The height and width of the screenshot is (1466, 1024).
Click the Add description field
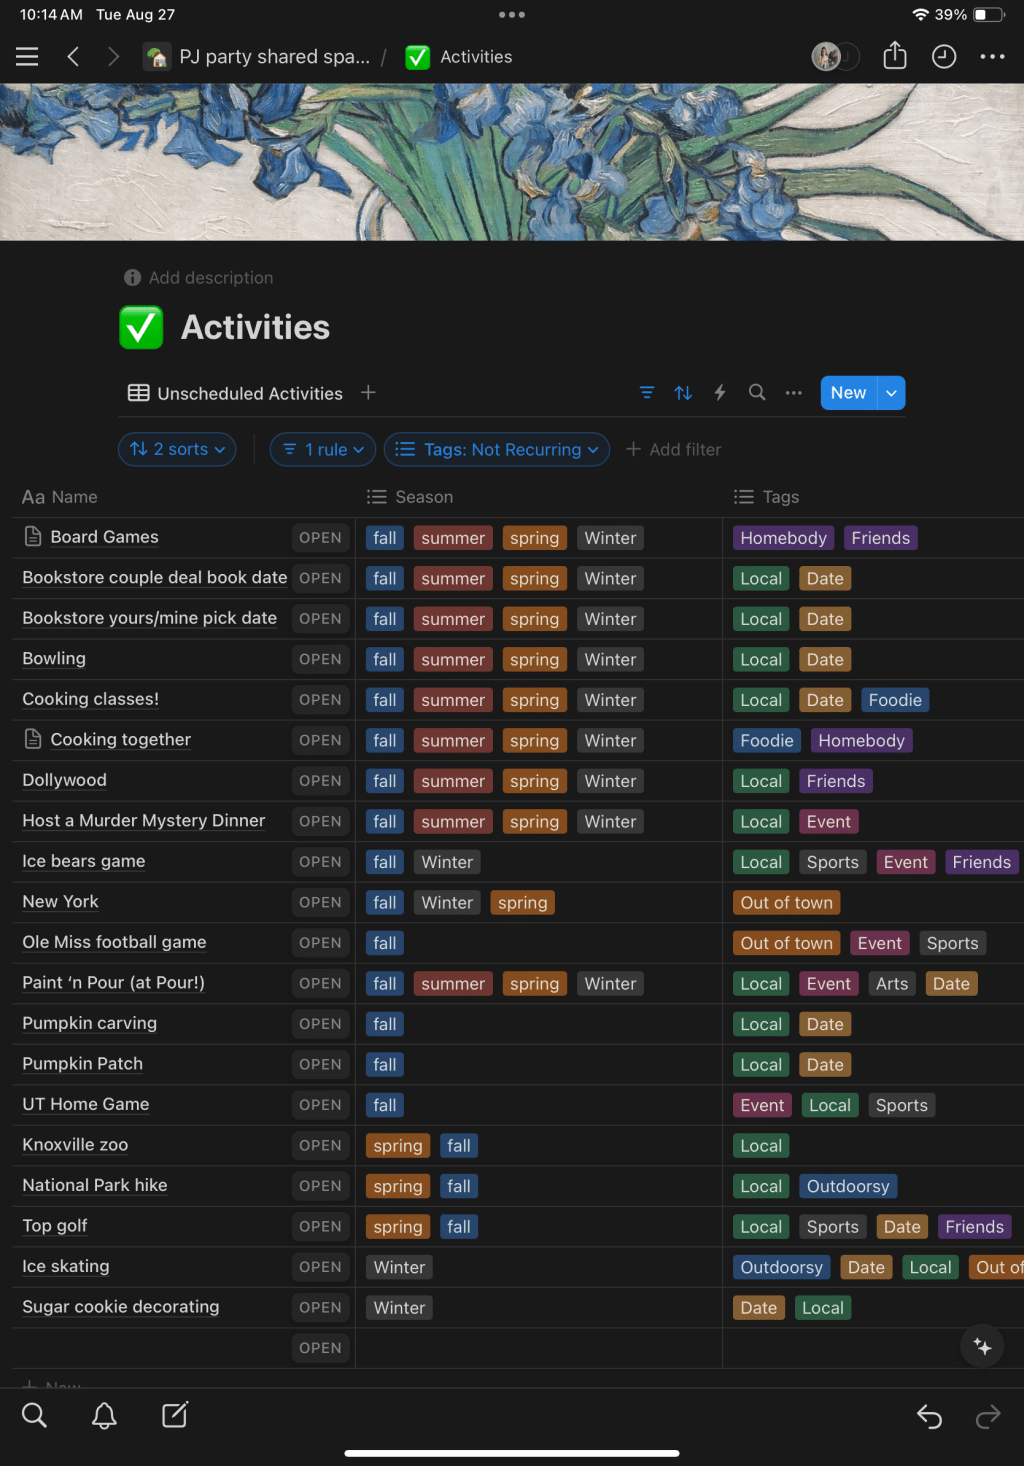click(x=210, y=278)
